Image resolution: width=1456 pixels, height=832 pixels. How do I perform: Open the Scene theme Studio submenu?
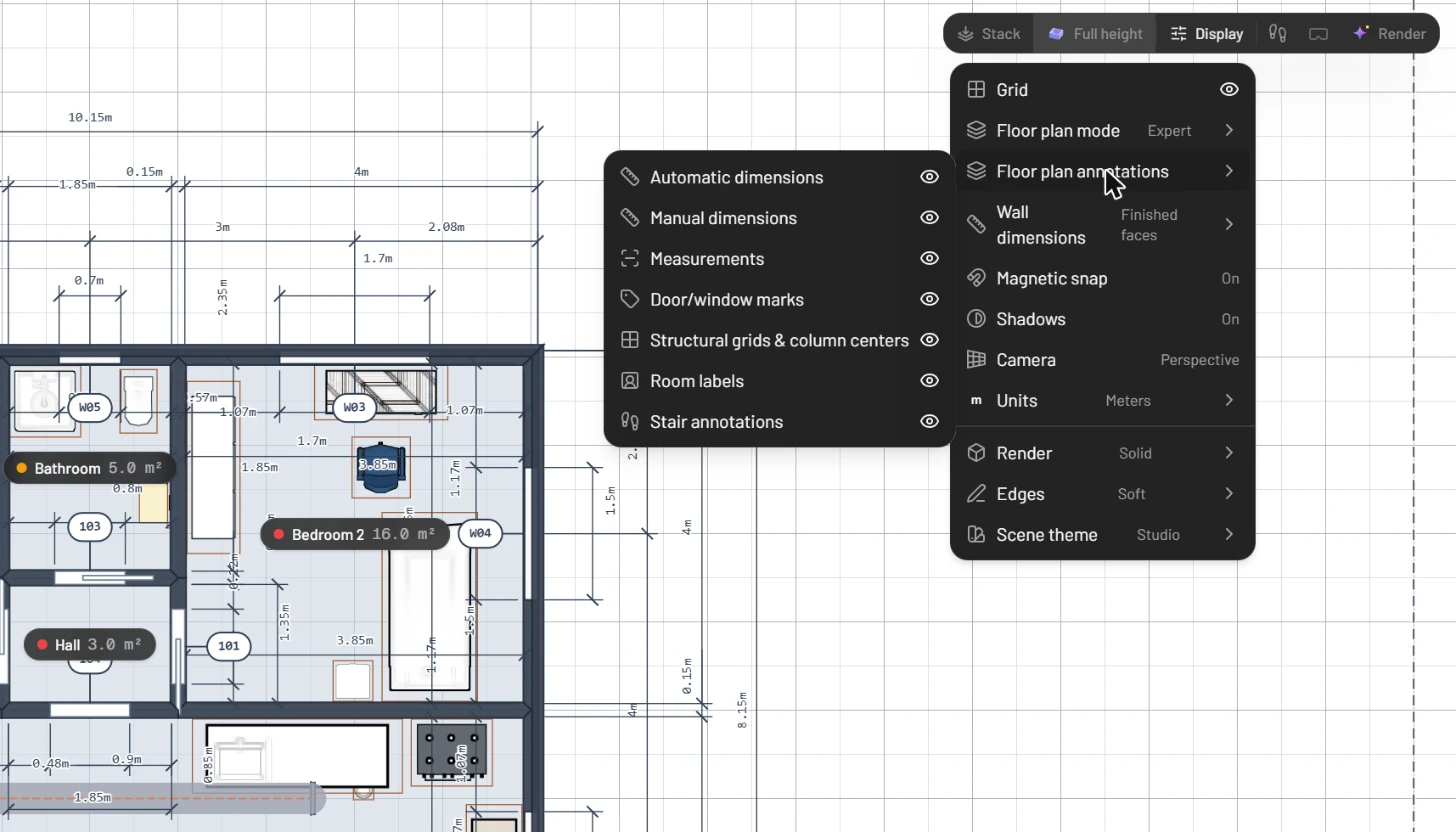[1102, 535]
